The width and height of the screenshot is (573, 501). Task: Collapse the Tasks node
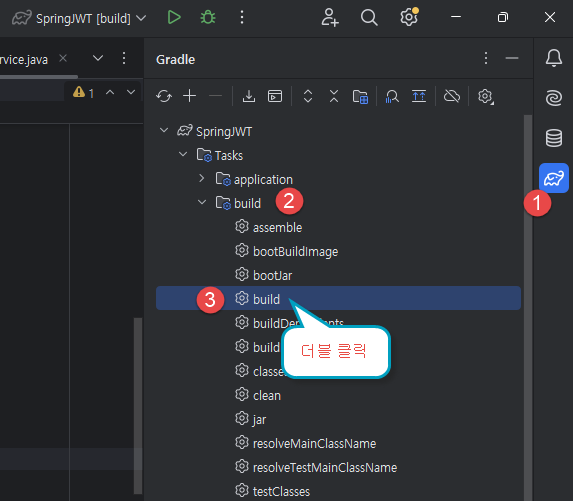point(183,155)
